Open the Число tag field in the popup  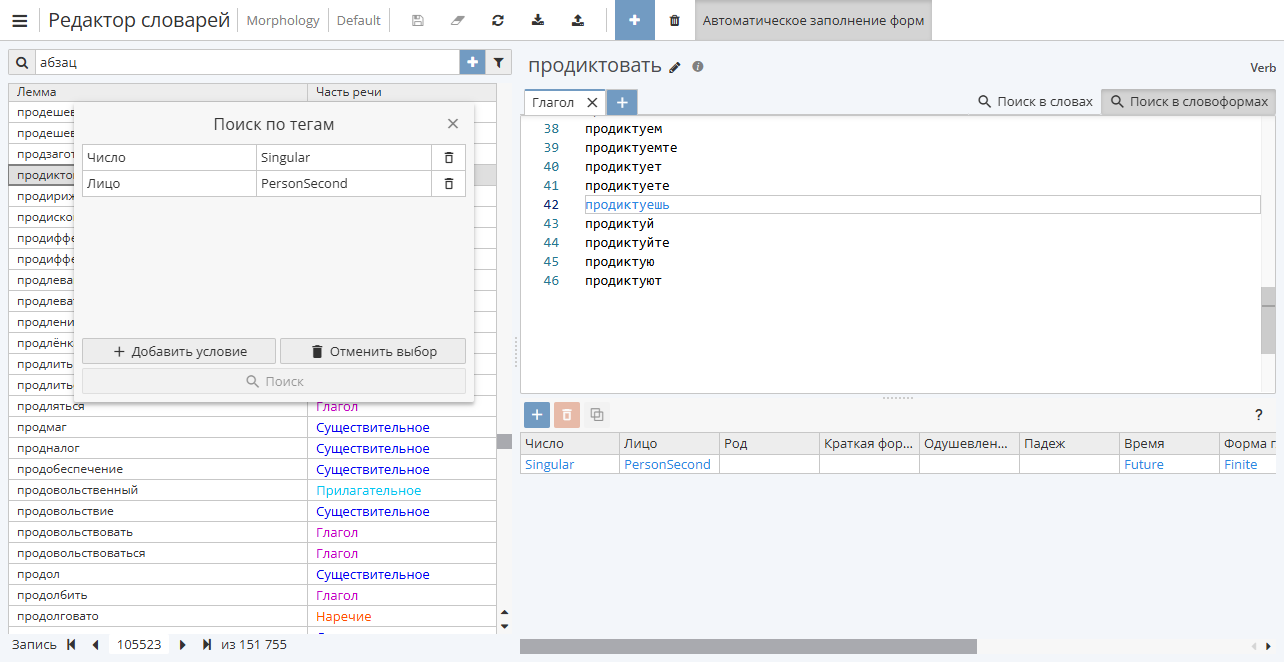[x=169, y=158]
